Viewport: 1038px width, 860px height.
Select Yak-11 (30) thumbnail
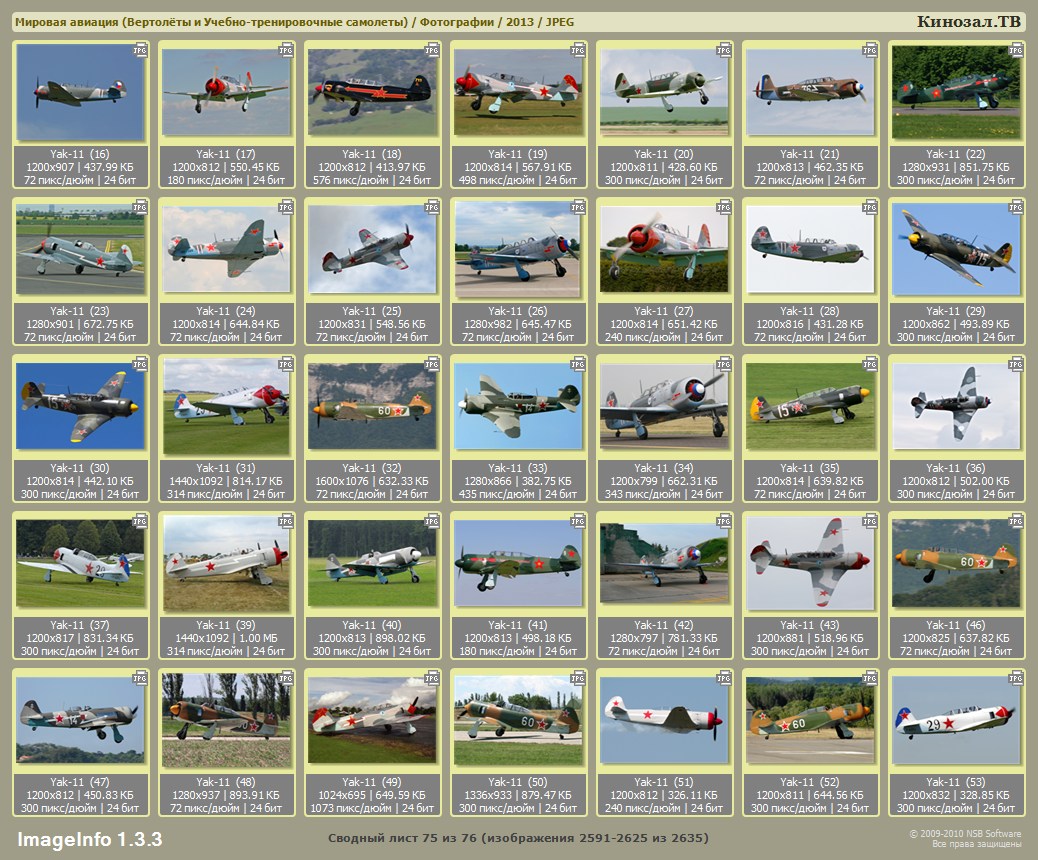pos(80,406)
